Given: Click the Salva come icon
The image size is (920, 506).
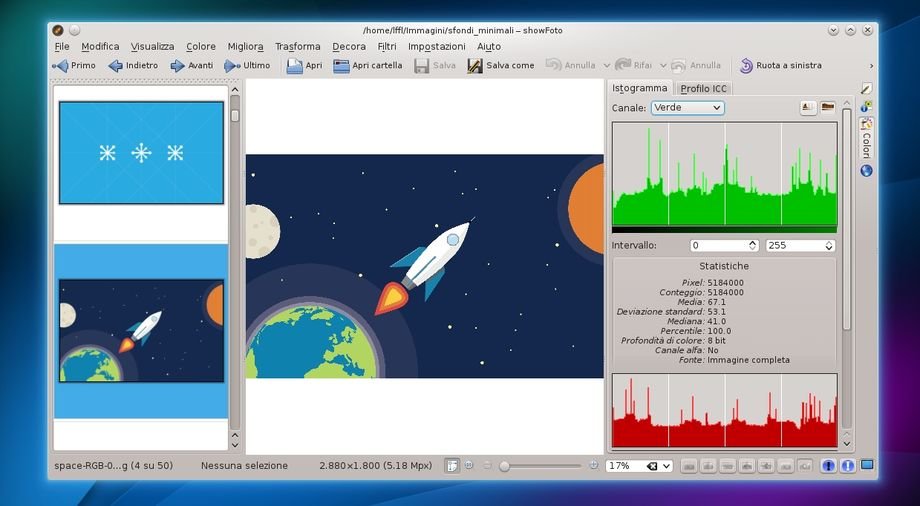Looking at the screenshot, I should click(475, 66).
